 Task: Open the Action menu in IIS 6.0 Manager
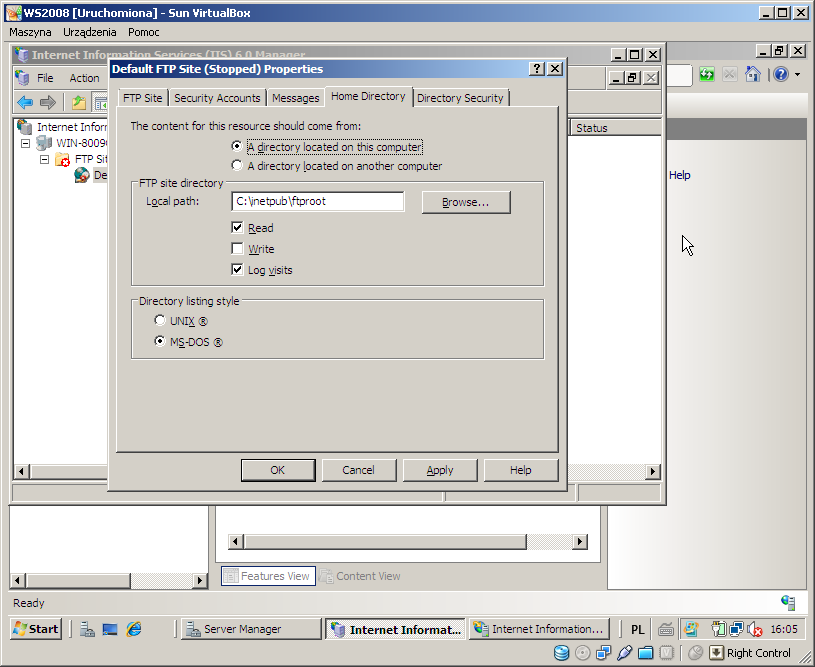click(x=84, y=78)
